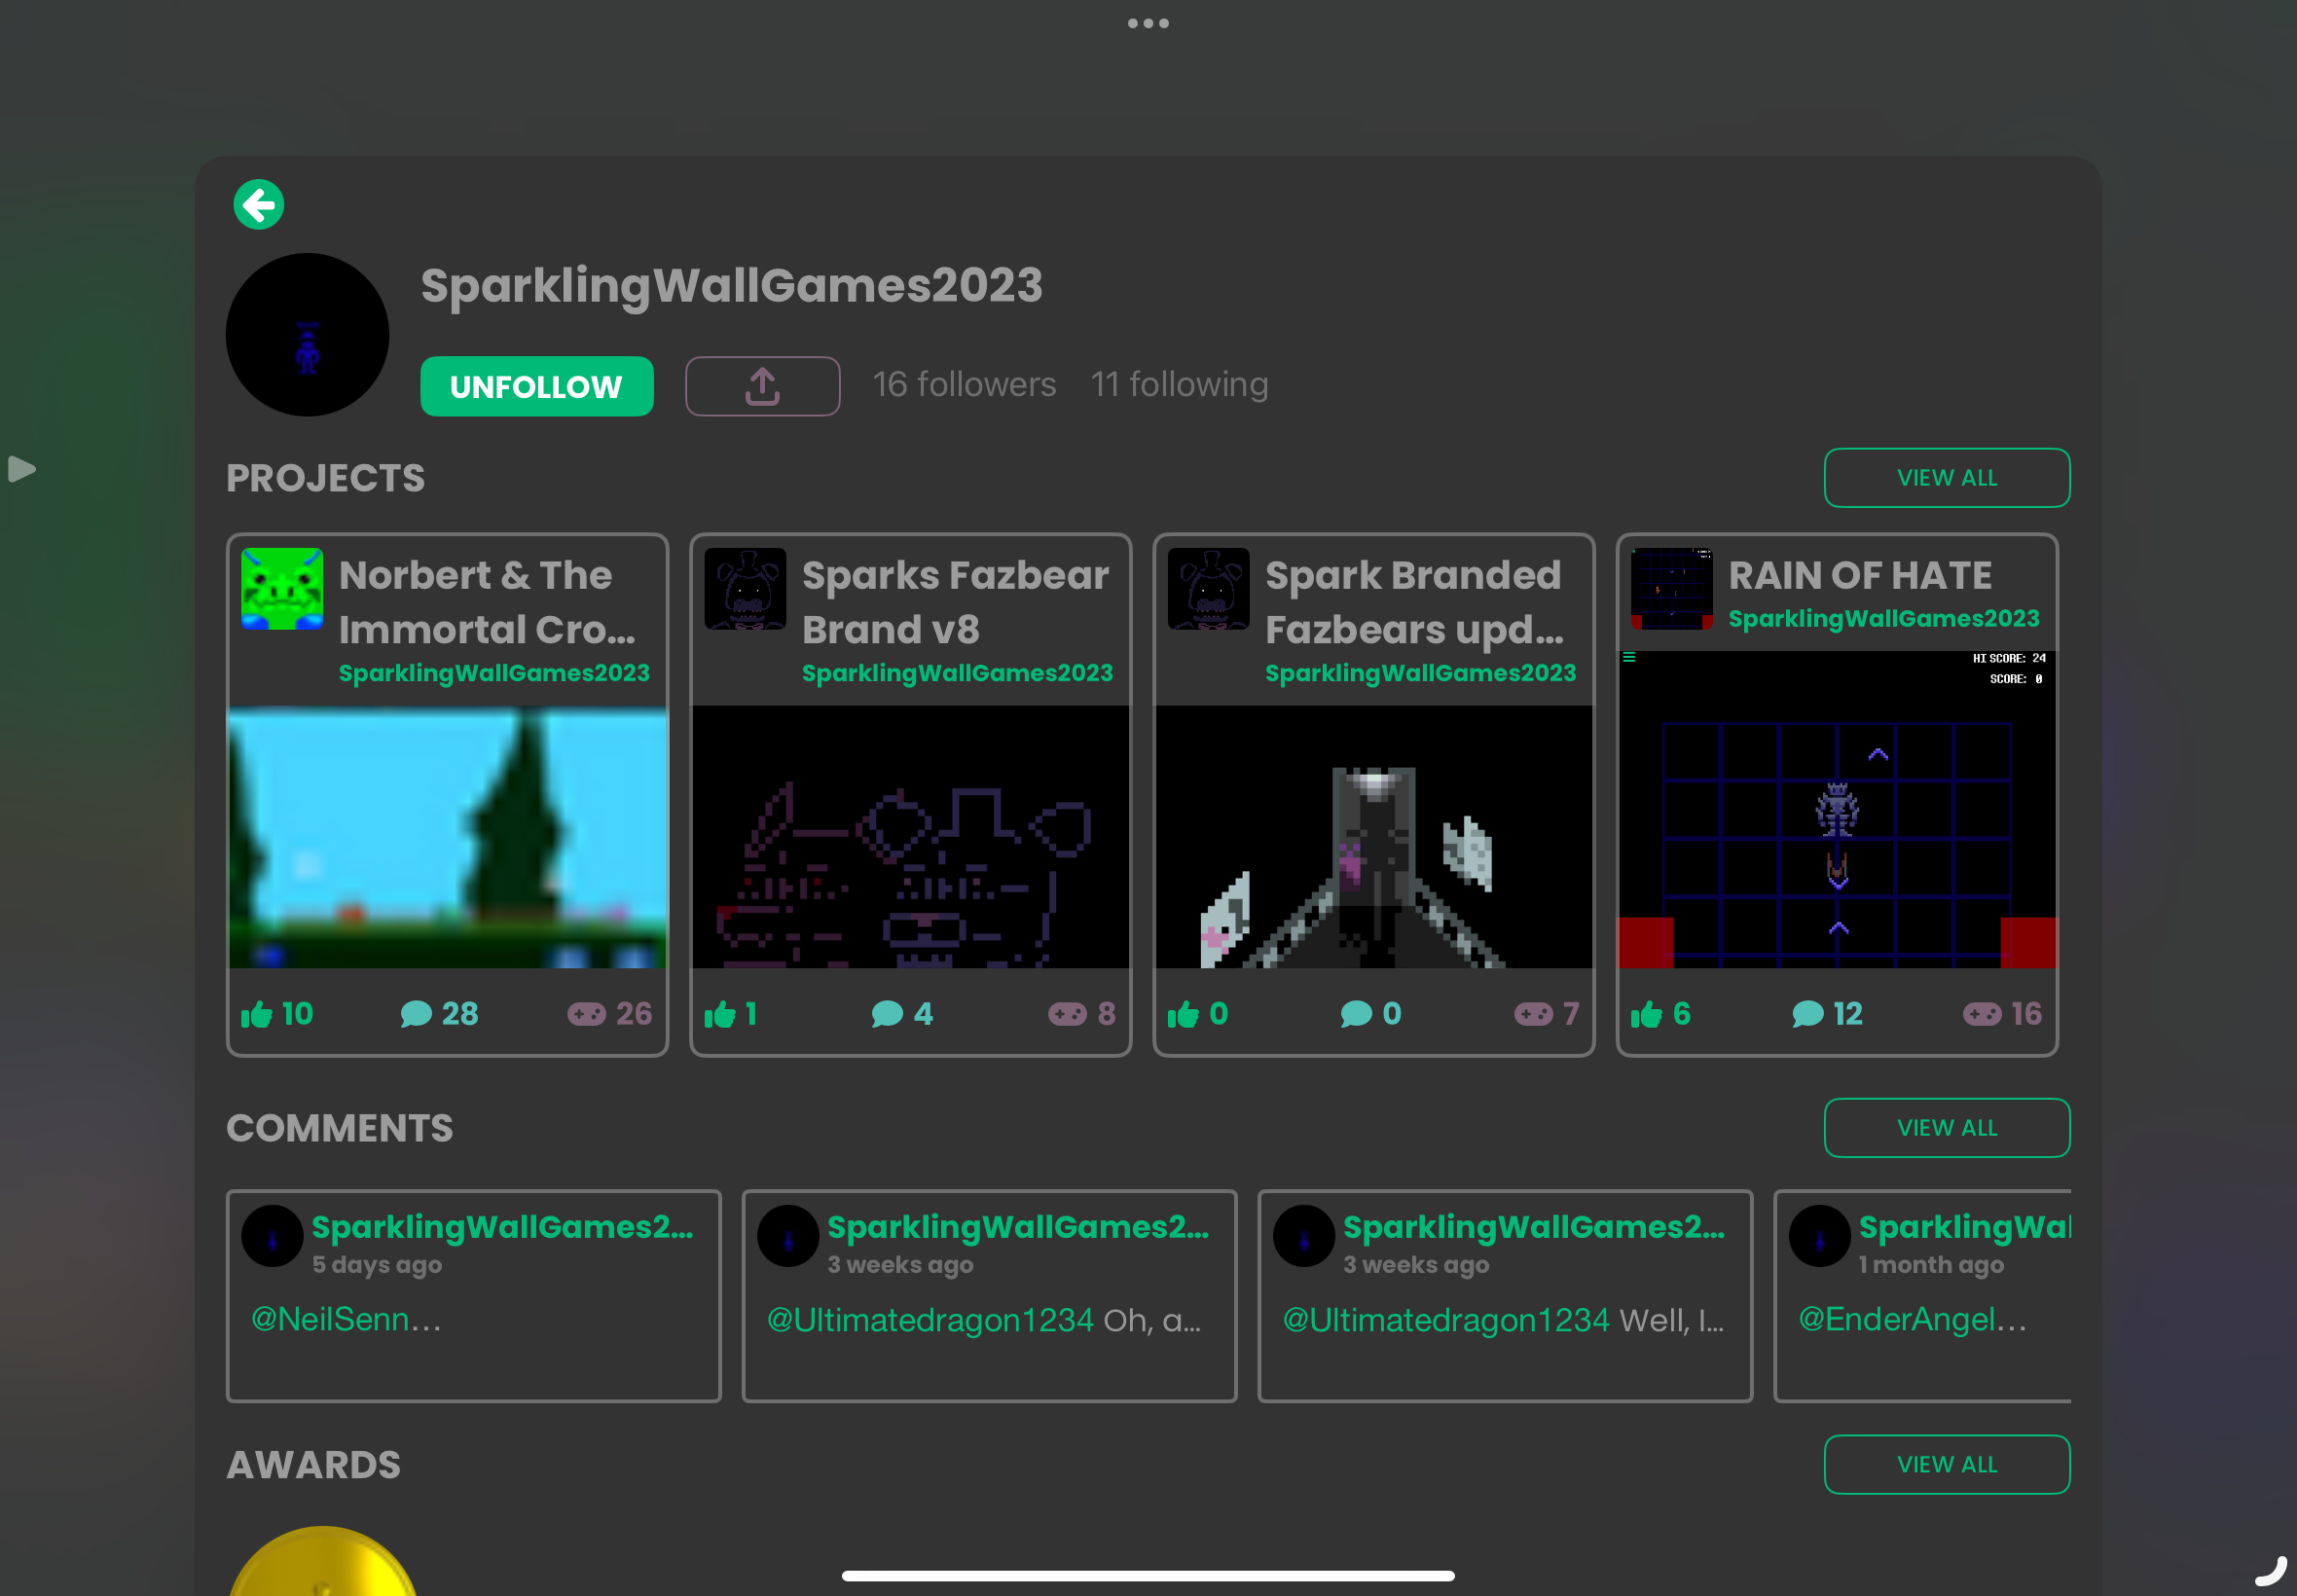Open the Norbert & The Immortal project preview image
Viewport: 2297px width, 1596px height.
coord(447,836)
